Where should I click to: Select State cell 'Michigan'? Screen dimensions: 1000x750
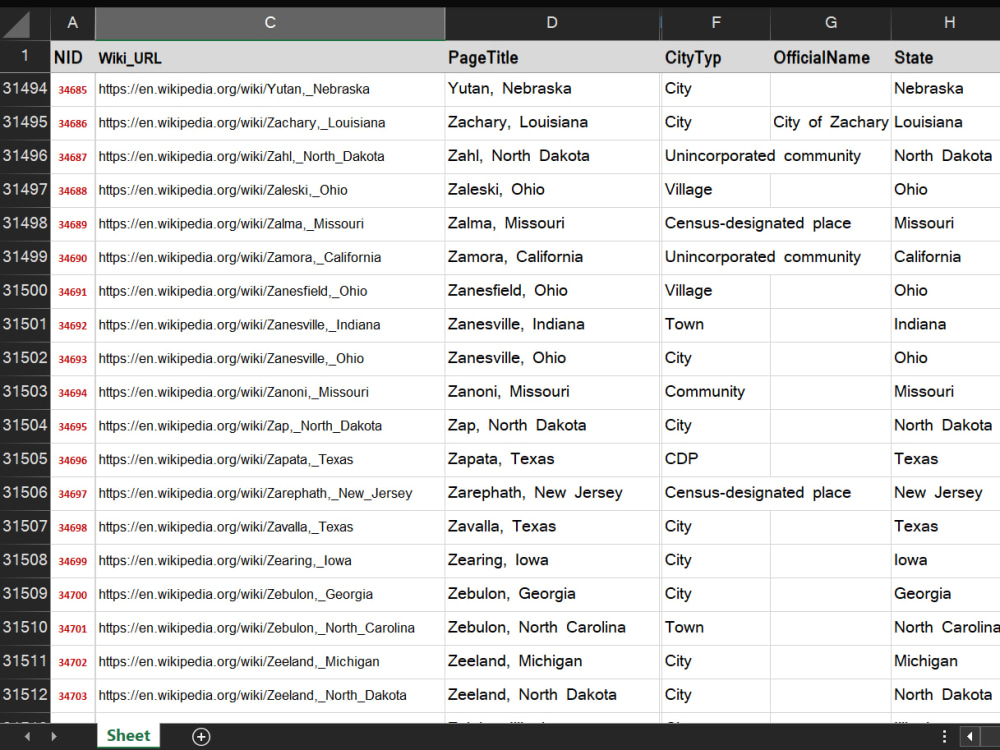click(946, 661)
